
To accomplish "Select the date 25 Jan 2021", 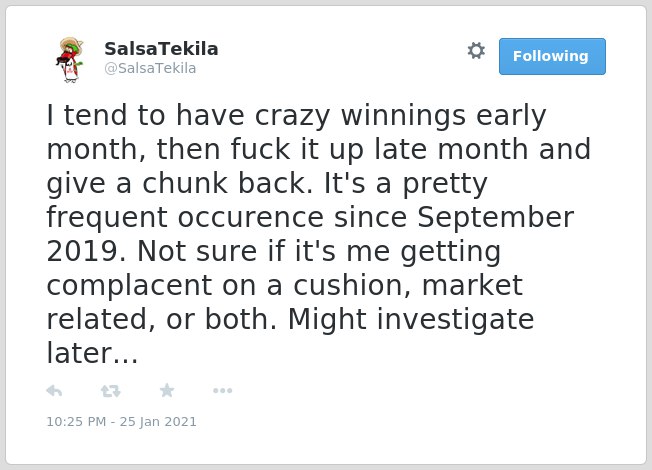I will pyautogui.click(x=158, y=422).
